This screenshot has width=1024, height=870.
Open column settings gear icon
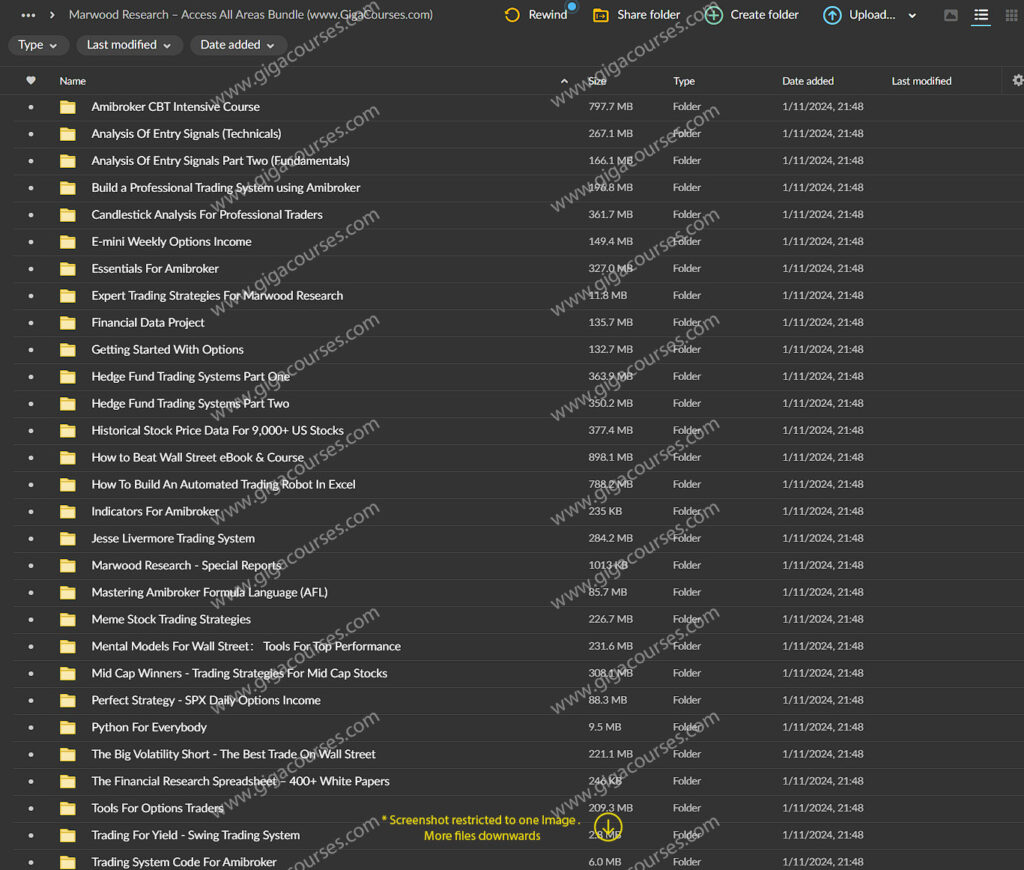(x=1017, y=80)
